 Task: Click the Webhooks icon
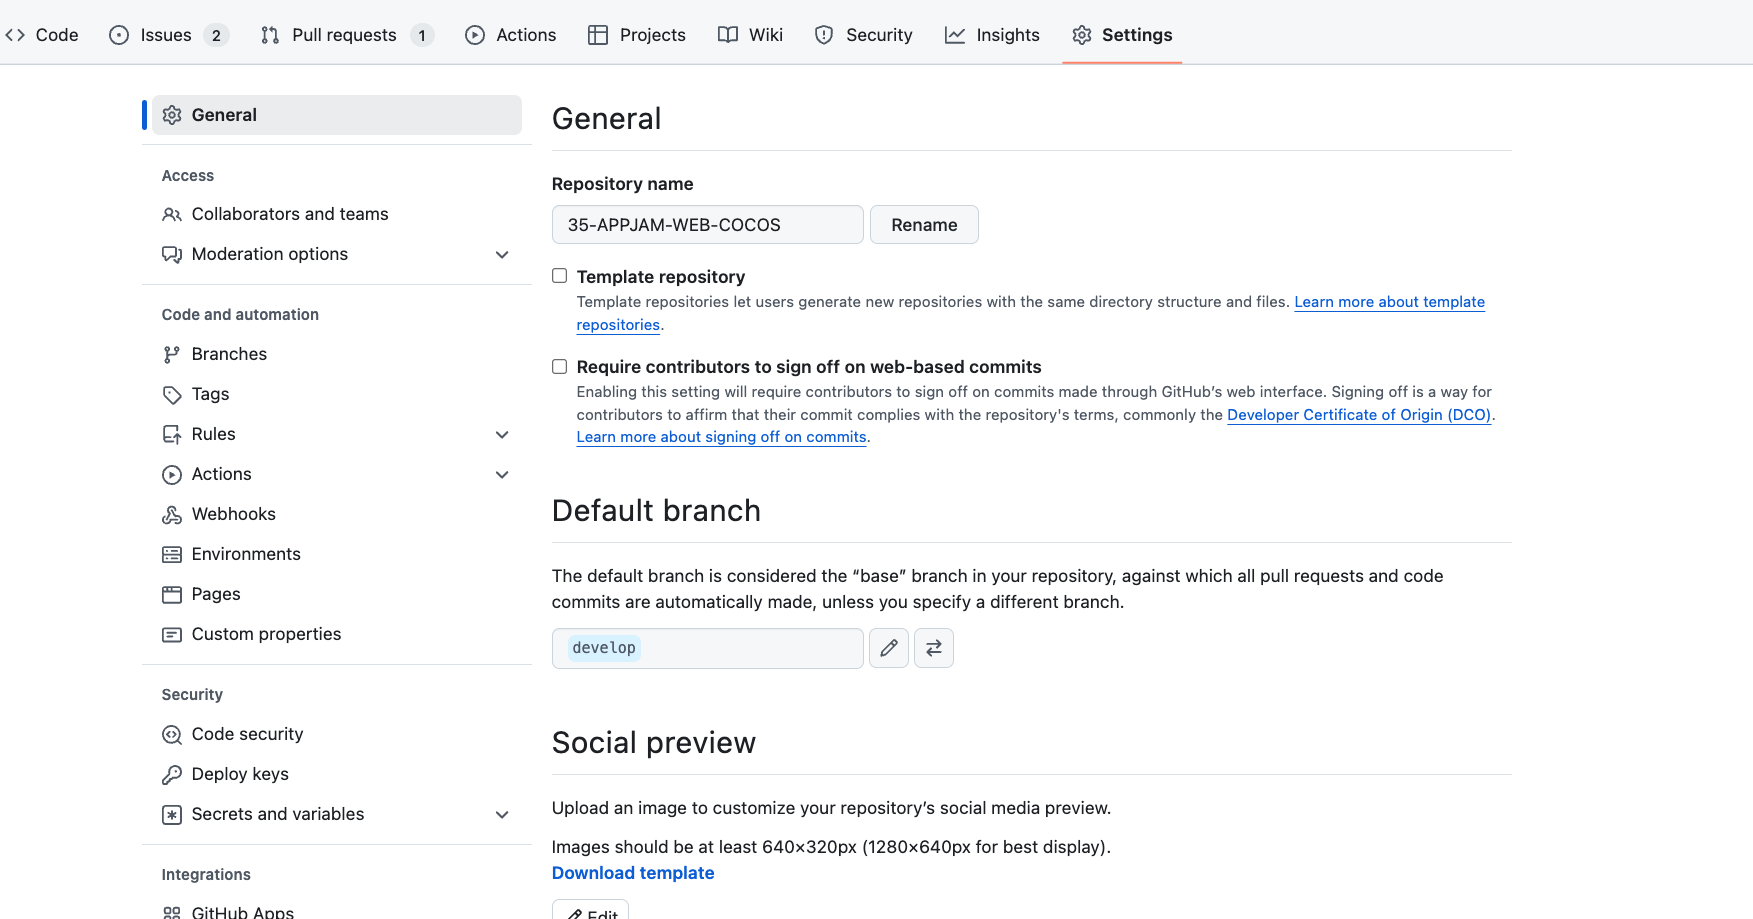[172, 514]
